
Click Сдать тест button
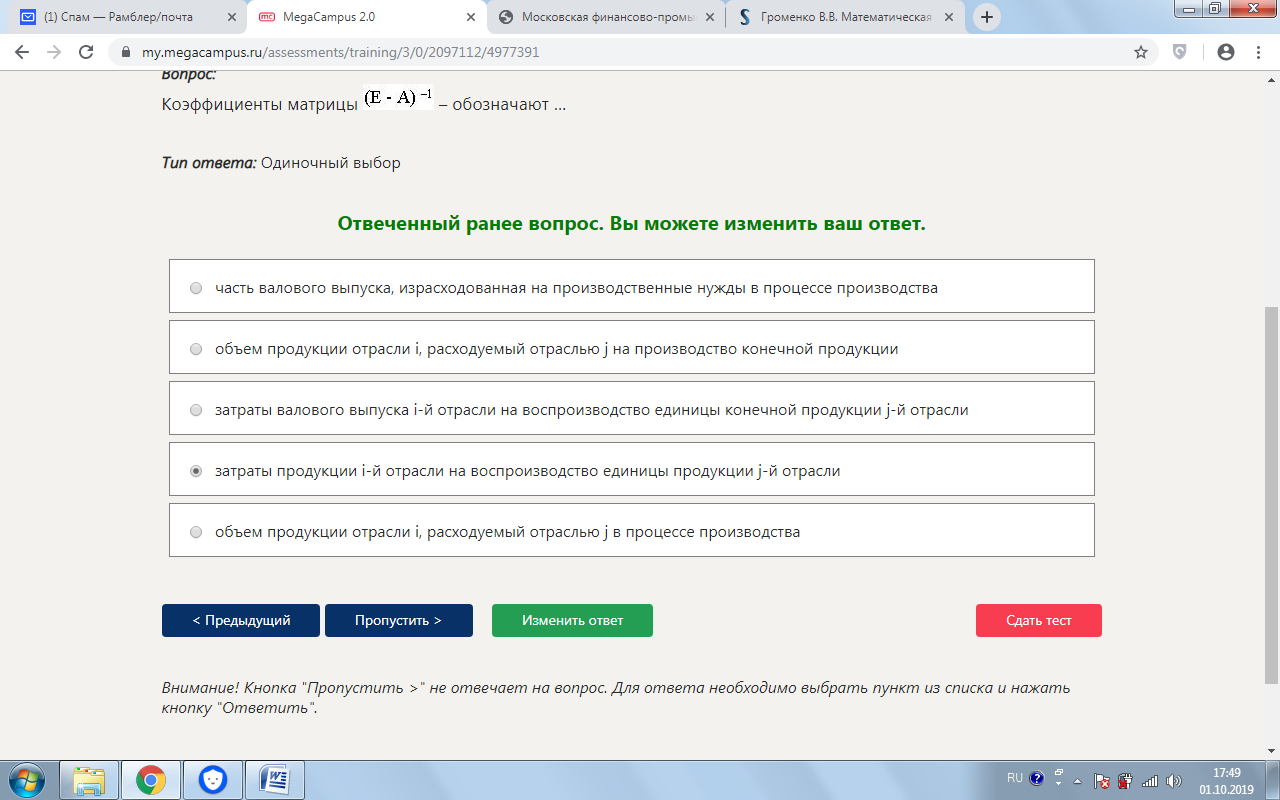(1039, 620)
